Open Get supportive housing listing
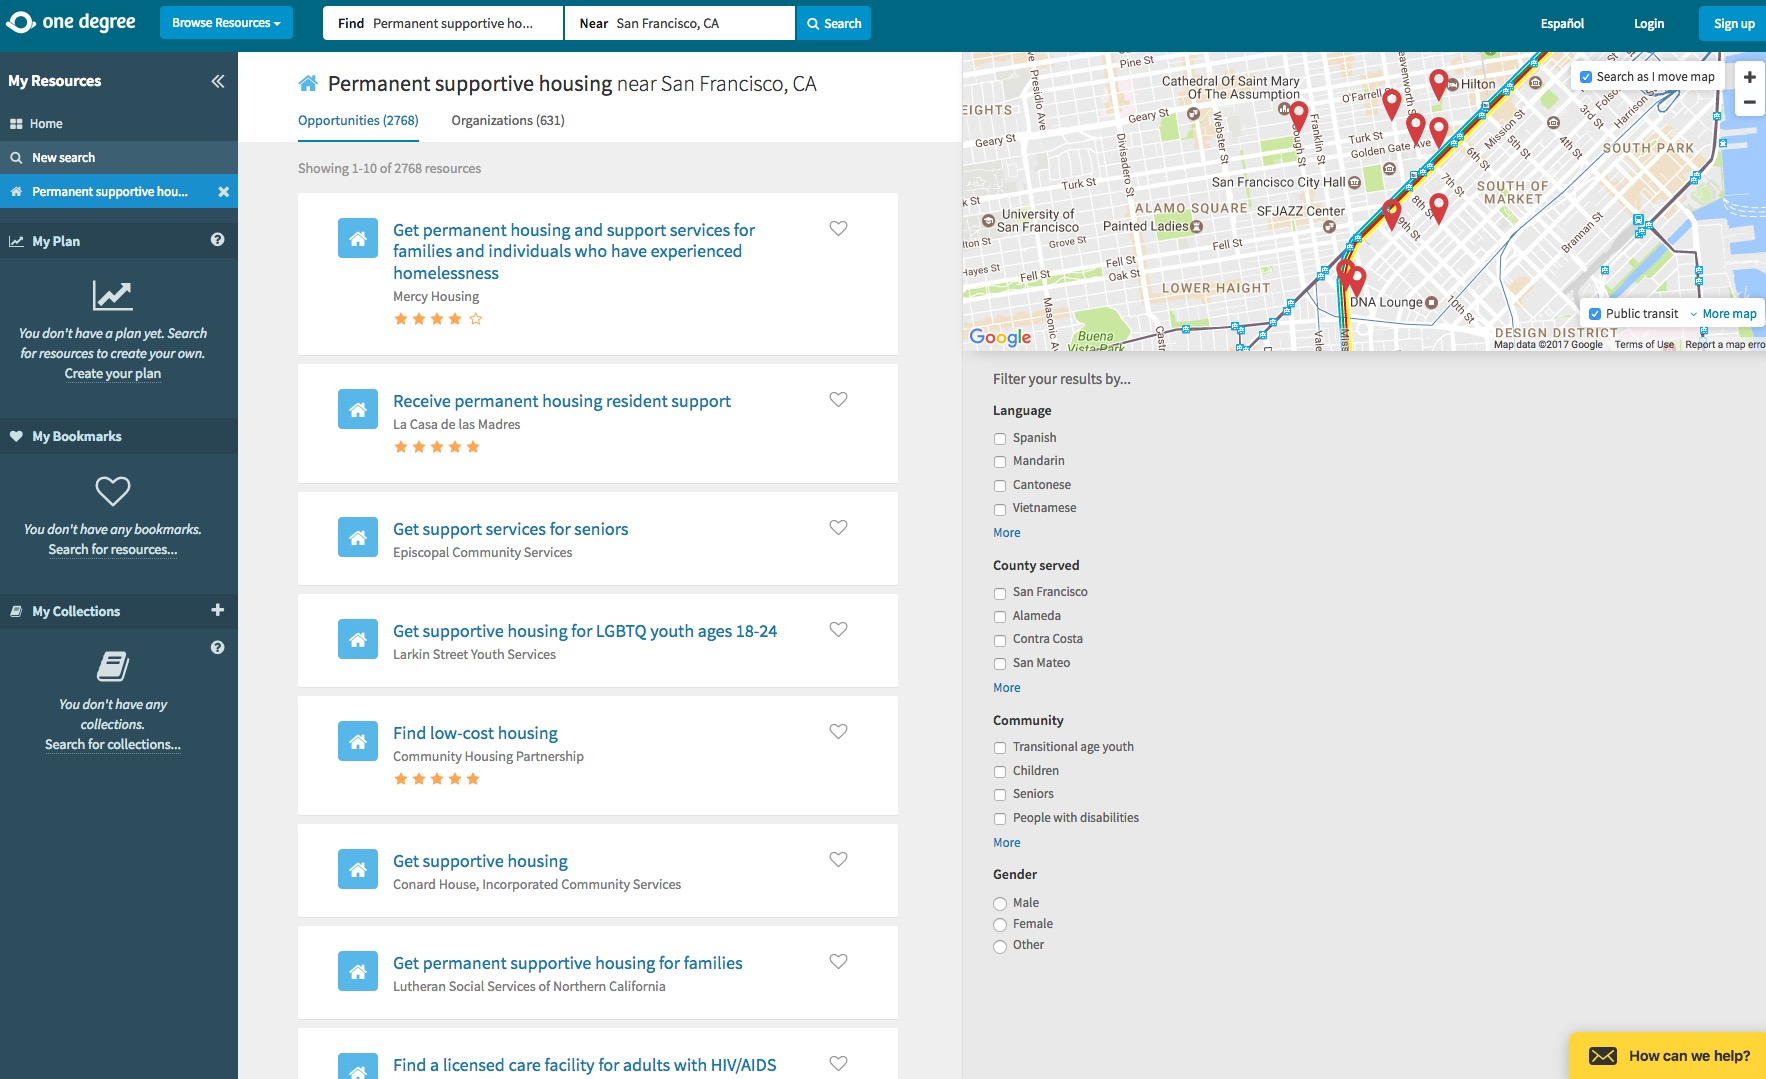The width and height of the screenshot is (1766, 1079). pyautogui.click(x=480, y=861)
